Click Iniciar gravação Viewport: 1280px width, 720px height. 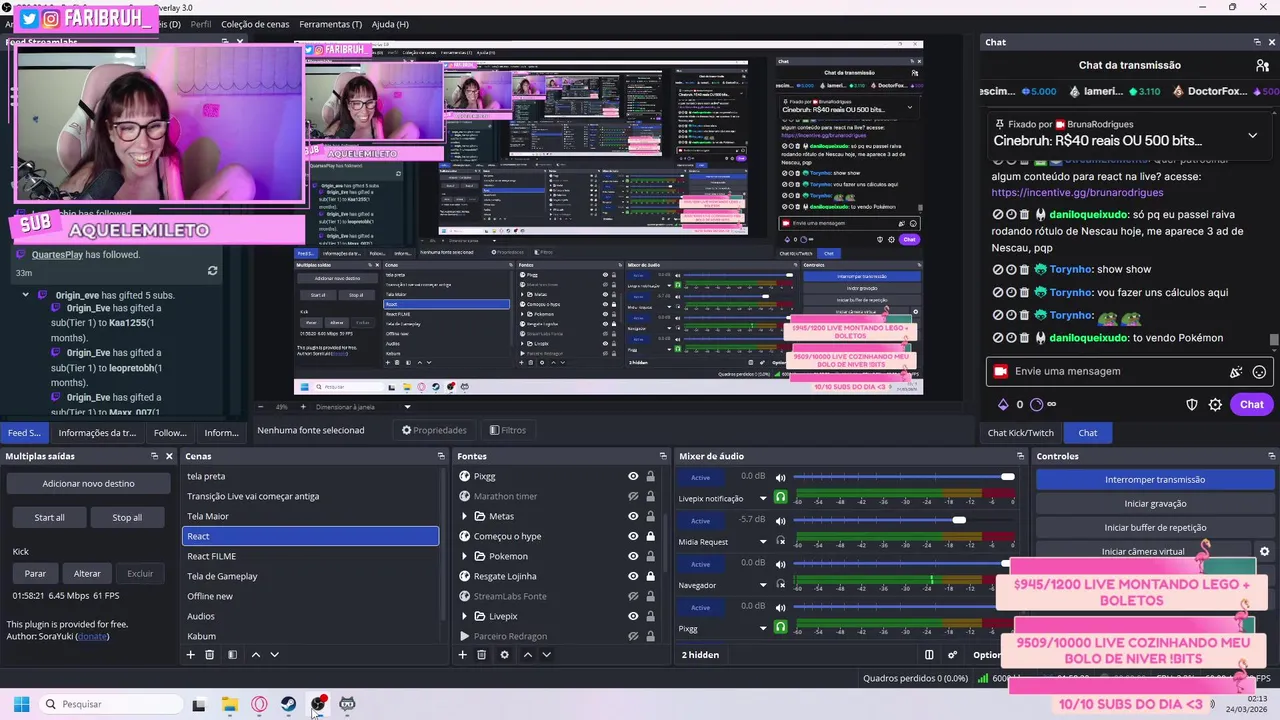pos(1155,503)
